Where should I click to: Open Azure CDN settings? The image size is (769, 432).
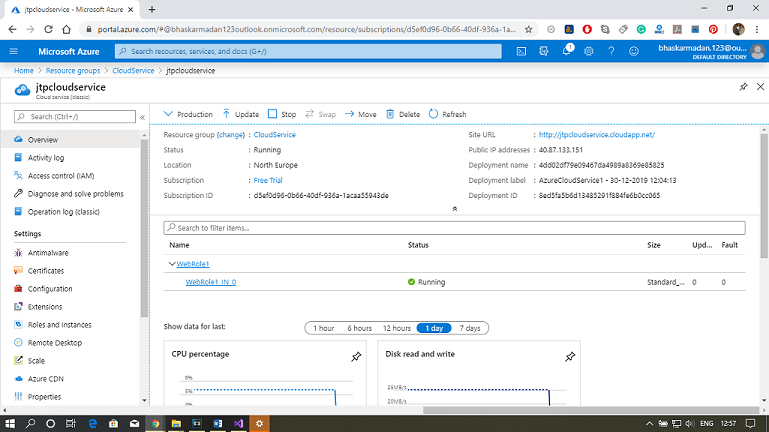click(46, 379)
